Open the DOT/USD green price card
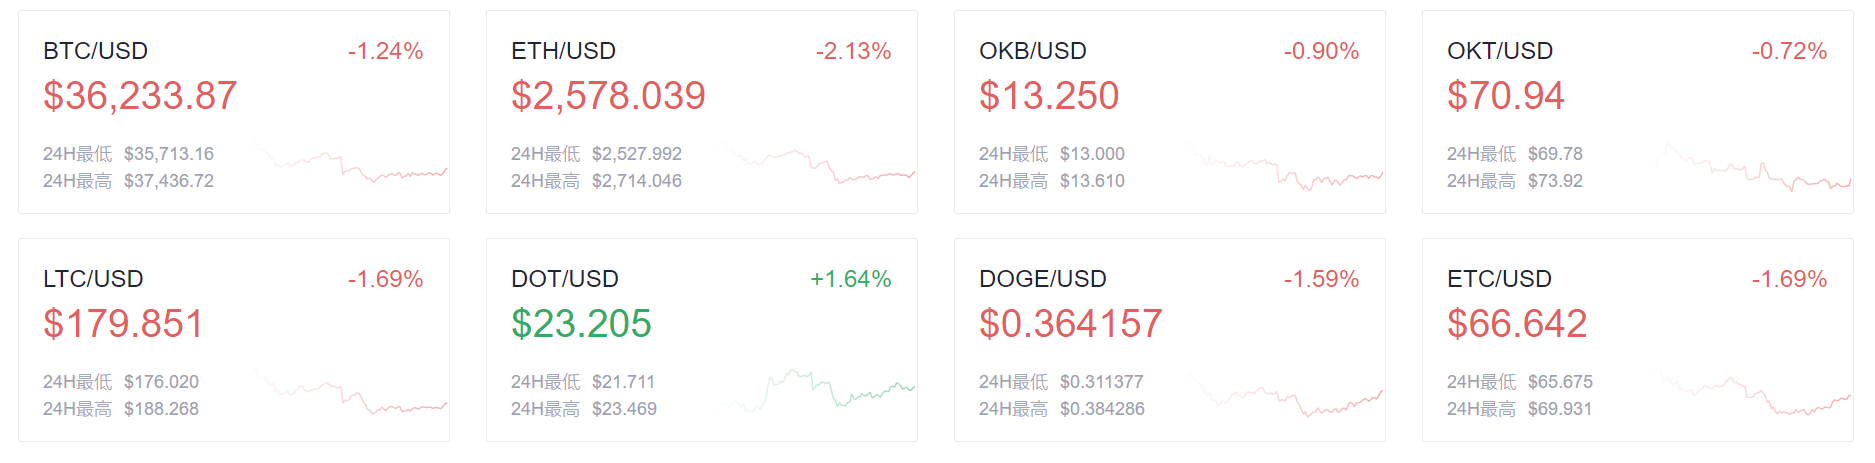The height and width of the screenshot is (463, 1875). click(702, 340)
